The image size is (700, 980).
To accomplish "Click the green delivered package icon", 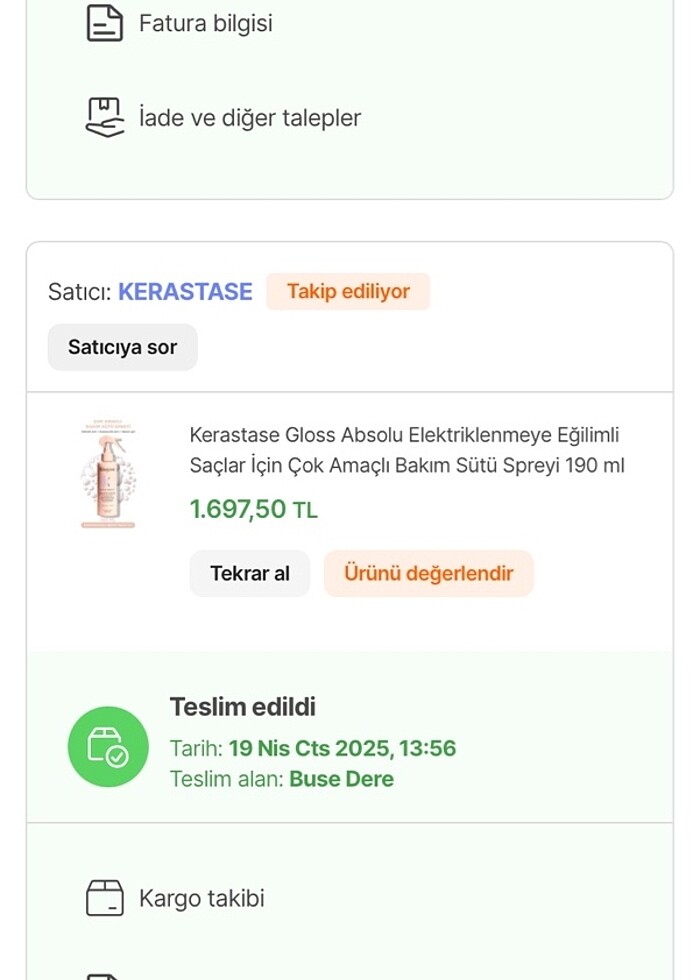I will point(108,747).
